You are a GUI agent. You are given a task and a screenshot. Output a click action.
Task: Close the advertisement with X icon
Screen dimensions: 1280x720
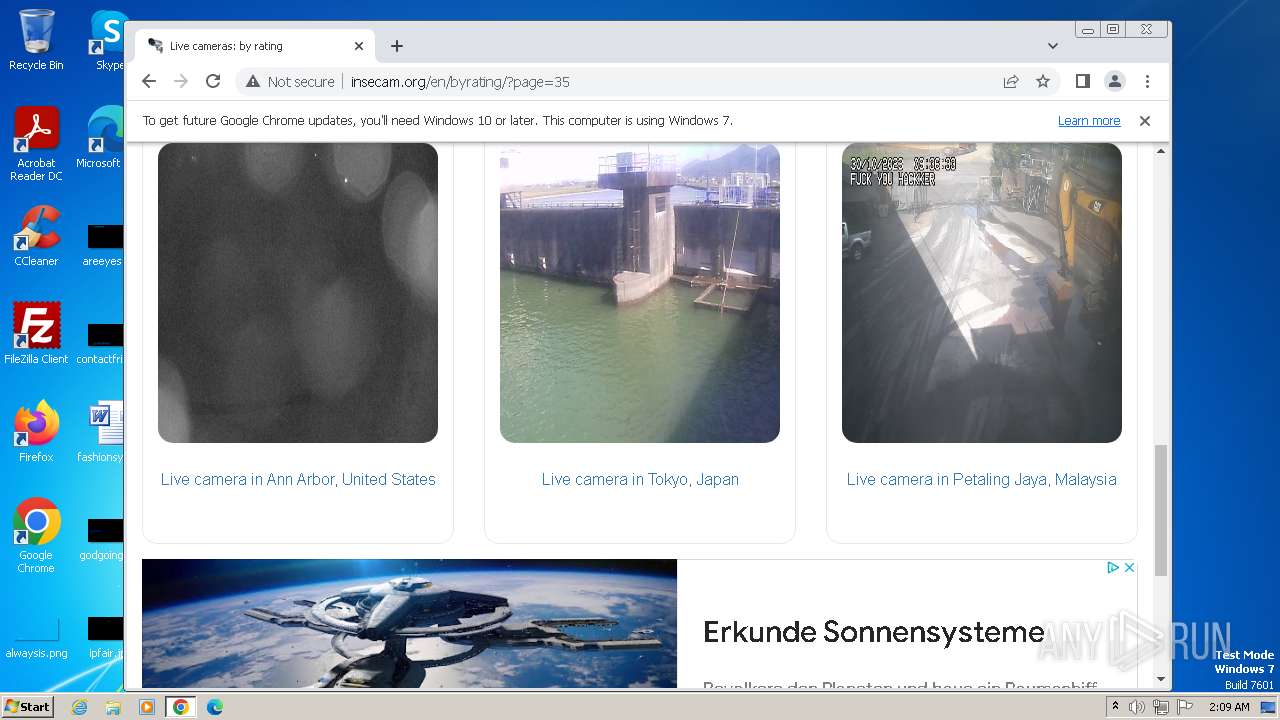pos(1129,567)
